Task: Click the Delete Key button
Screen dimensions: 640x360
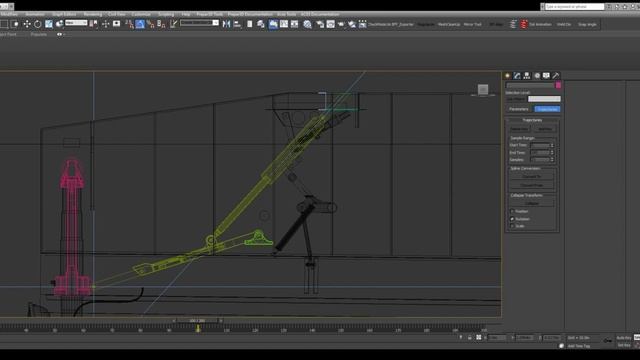Action: pos(519,129)
